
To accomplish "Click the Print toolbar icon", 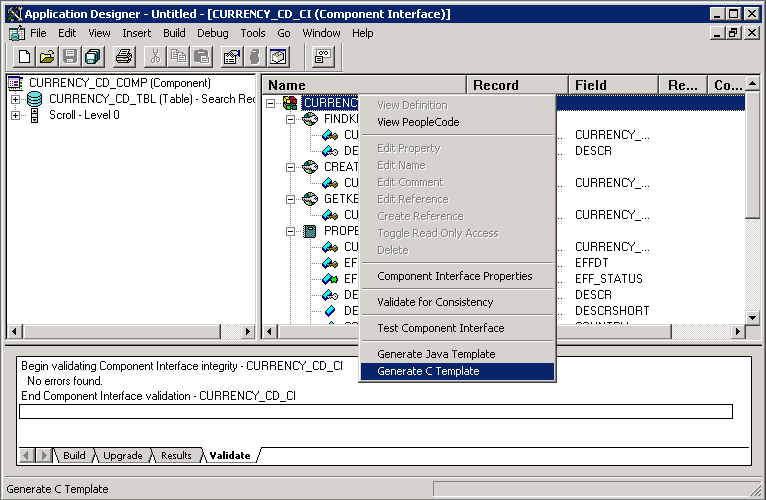I will coord(124,57).
